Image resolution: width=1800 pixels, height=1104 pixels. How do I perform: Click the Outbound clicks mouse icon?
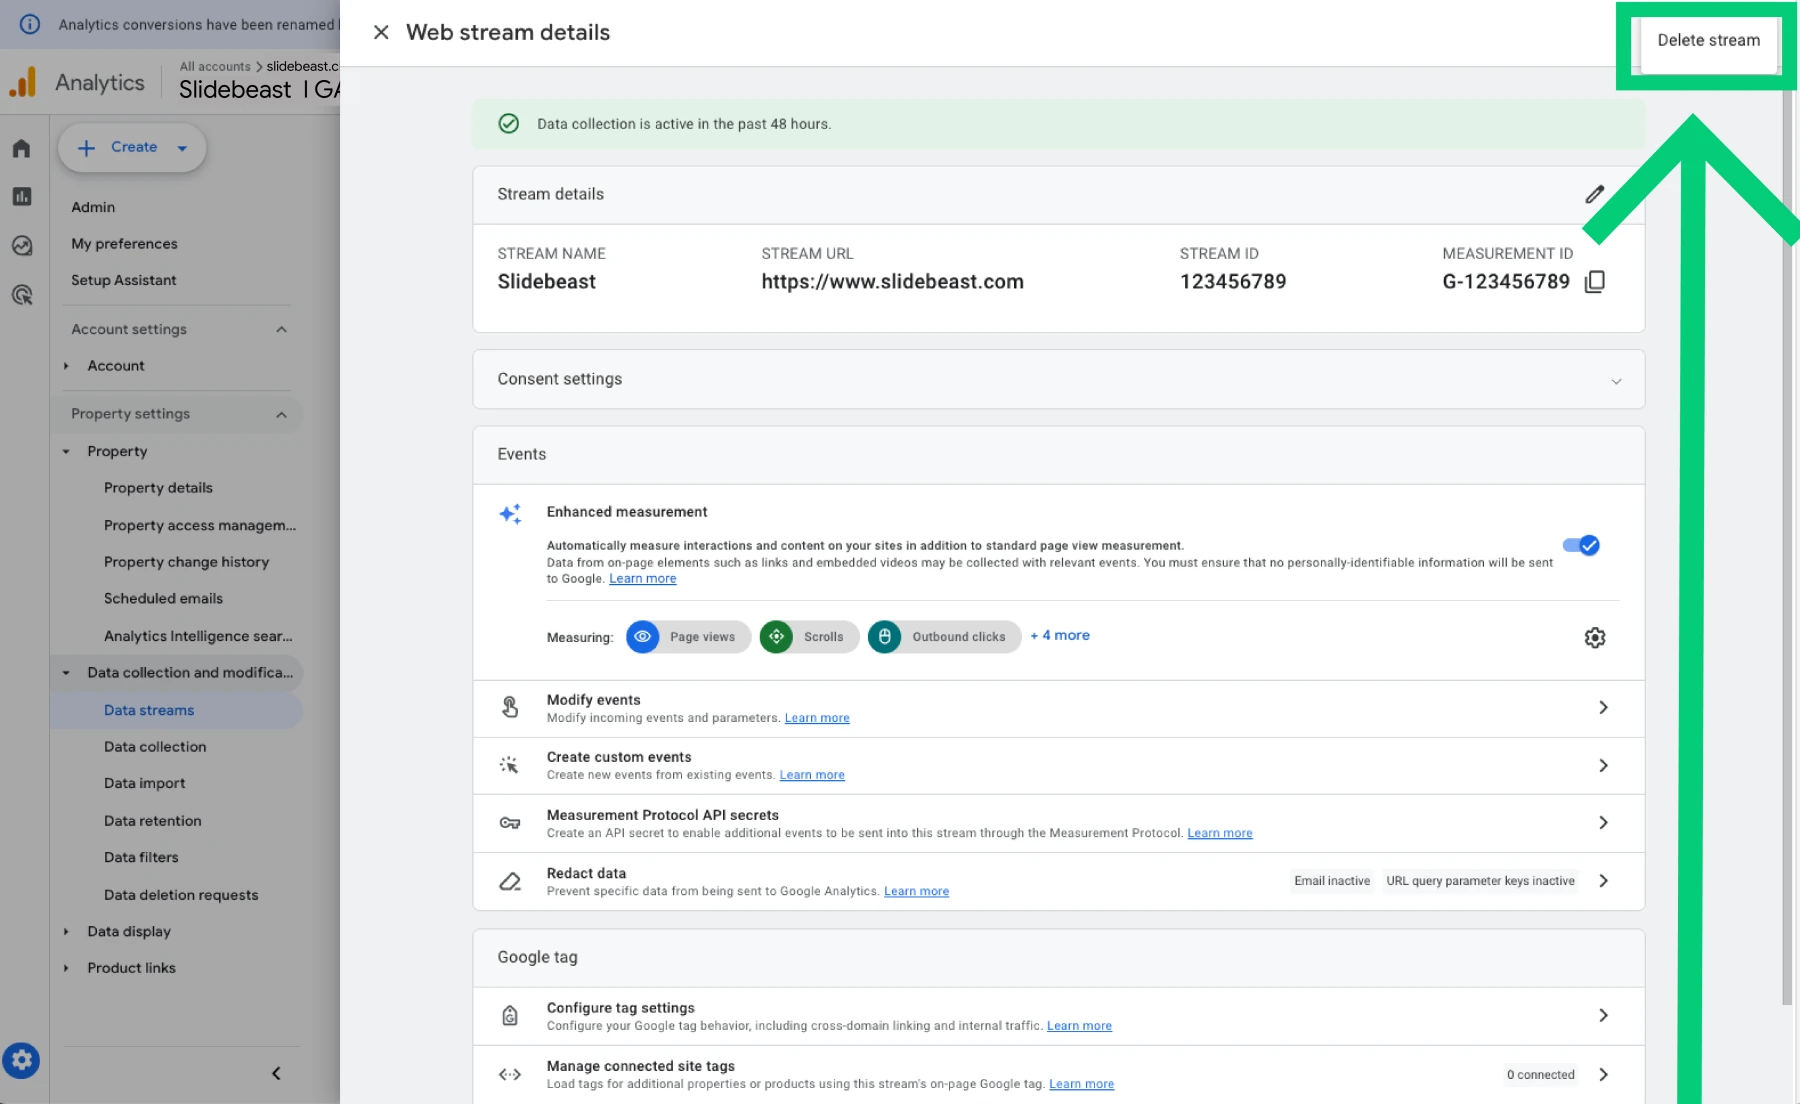tap(884, 636)
